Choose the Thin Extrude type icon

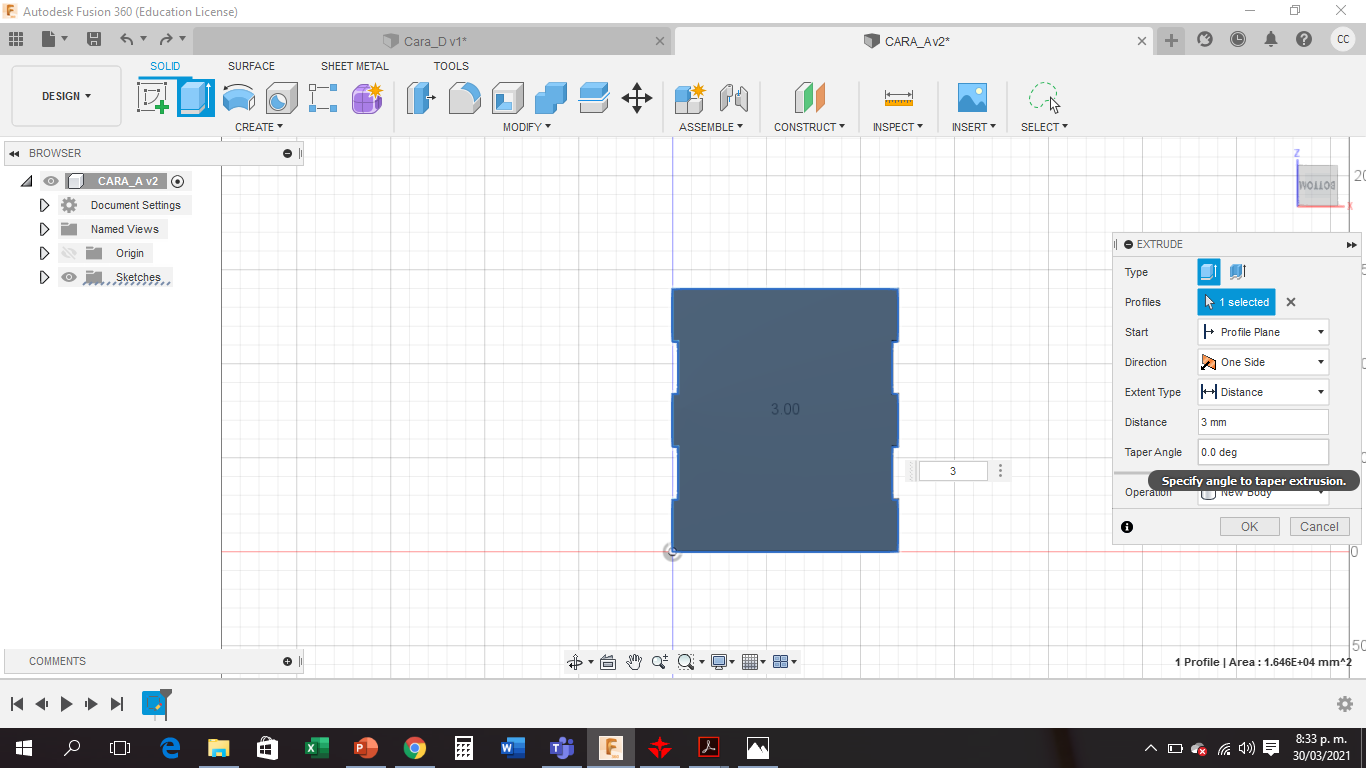1237,272
